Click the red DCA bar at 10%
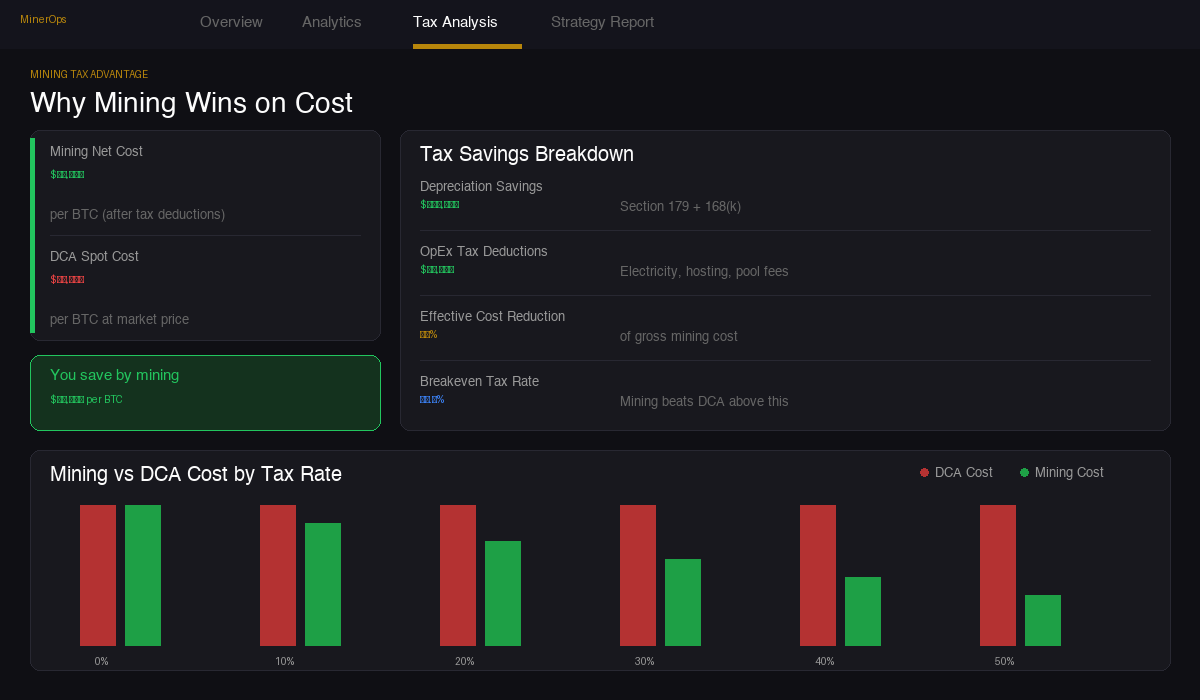 (278, 575)
